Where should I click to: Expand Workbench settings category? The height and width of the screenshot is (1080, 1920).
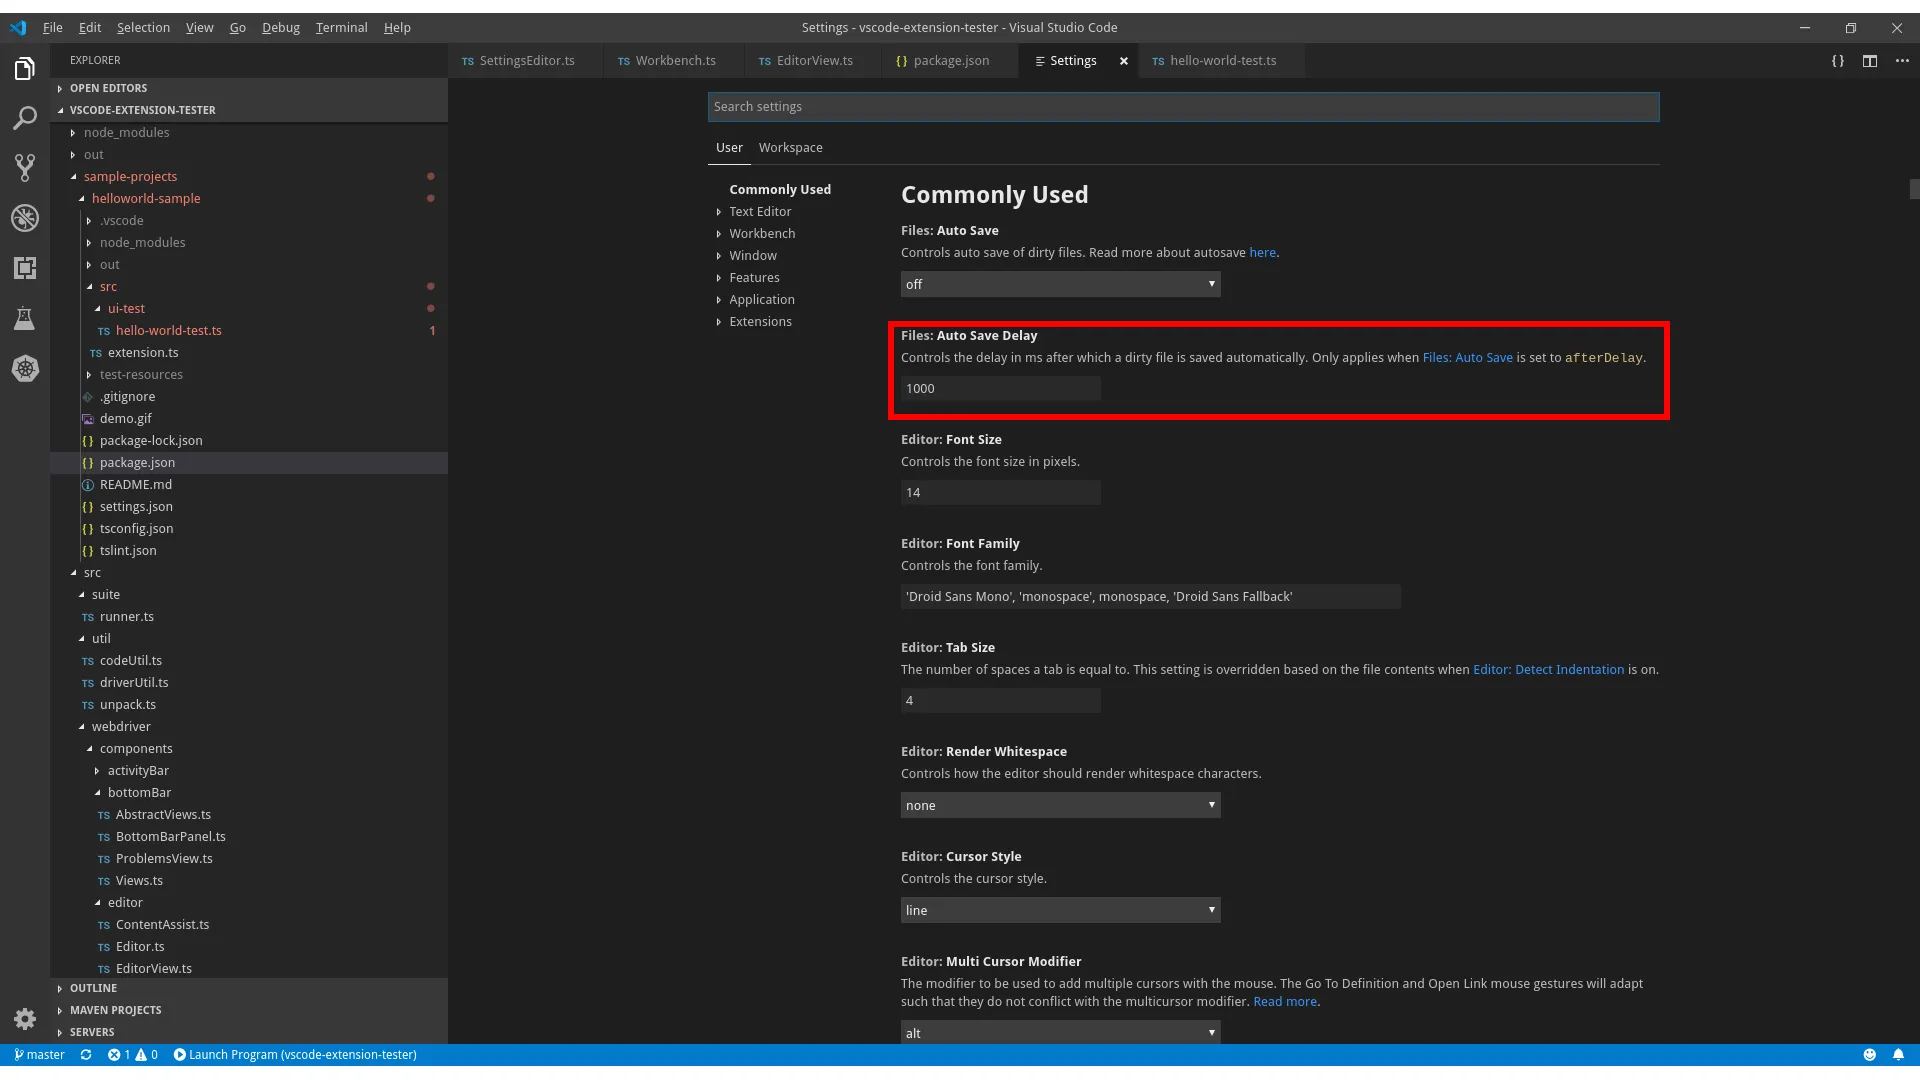click(x=762, y=234)
